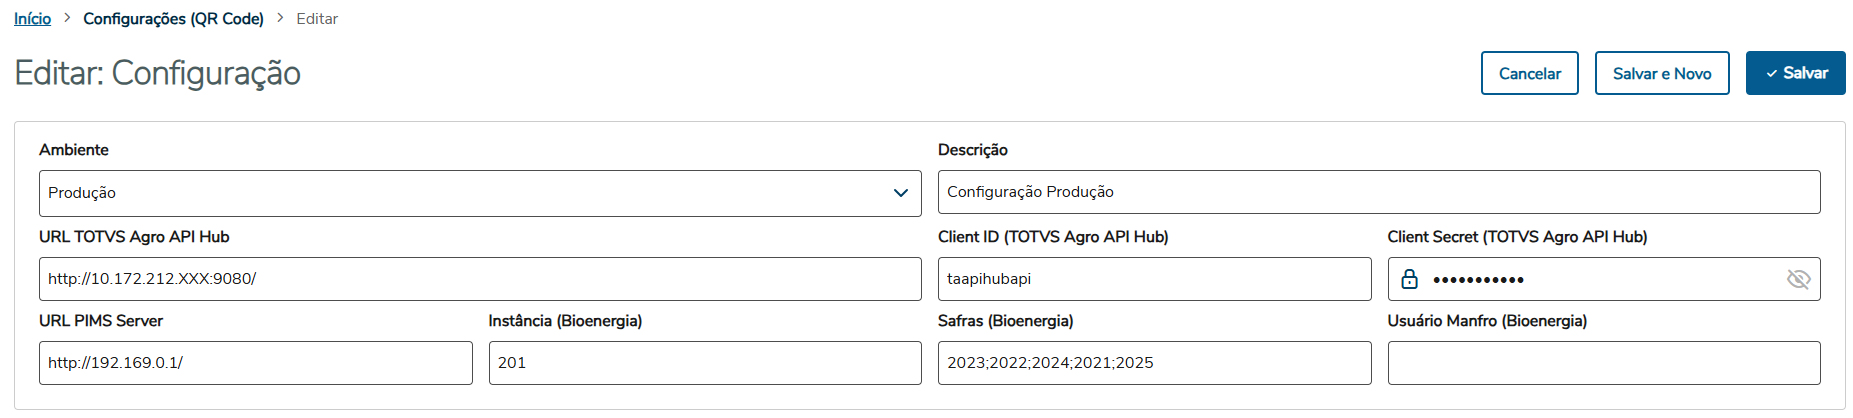Click Salvar e Novo
Viewport: 1853px width, 418px height.
[x=1661, y=73]
